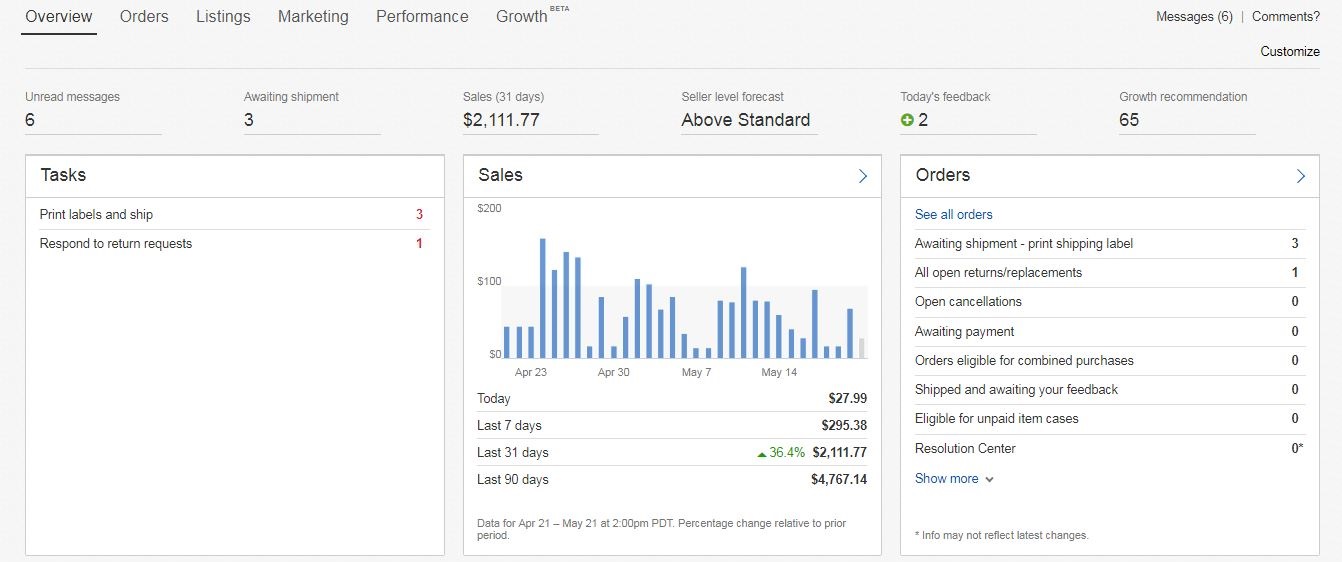Open Awaiting shipment - print shipping label
The height and width of the screenshot is (562, 1342).
[x=1023, y=244]
